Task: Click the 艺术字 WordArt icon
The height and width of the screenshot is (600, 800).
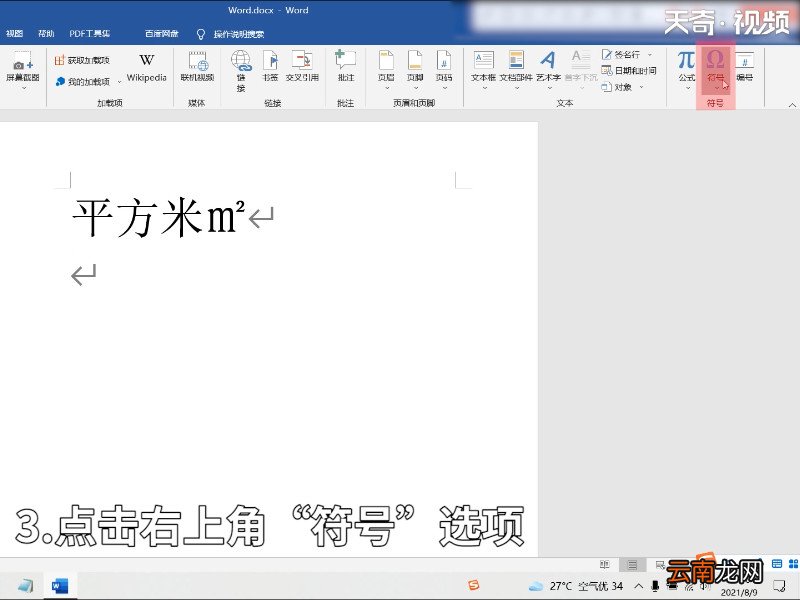Action: click(548, 60)
